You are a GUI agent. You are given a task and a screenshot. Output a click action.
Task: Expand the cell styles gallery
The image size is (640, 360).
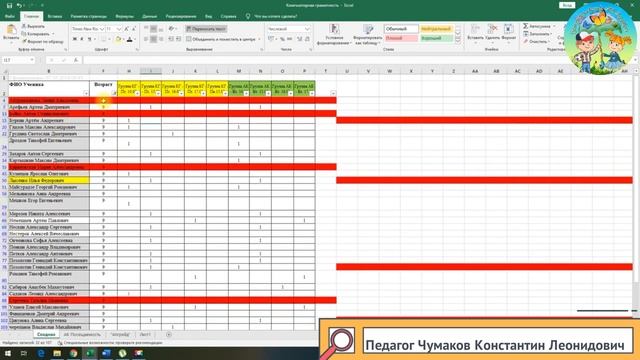pyautogui.click(x=458, y=40)
